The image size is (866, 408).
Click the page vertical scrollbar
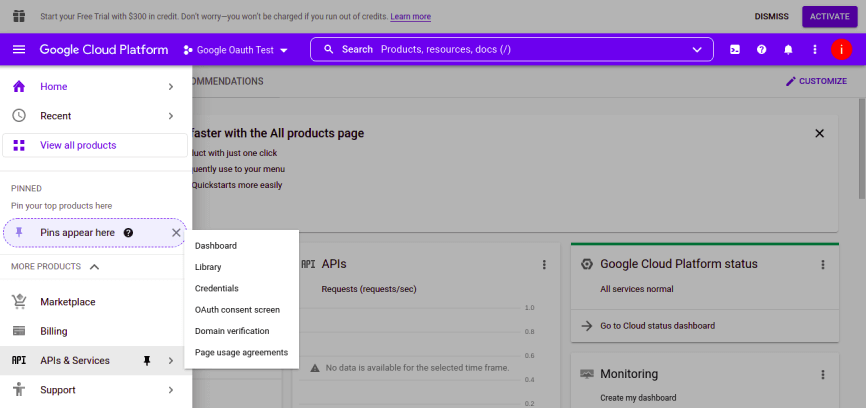click(862, 149)
